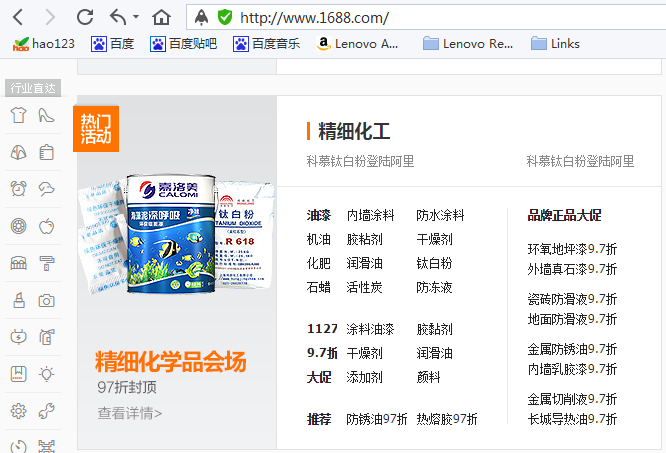The width and height of the screenshot is (666, 453).
Task: Click the right 科慕钛白粉登陆阿里 link
Action: point(580,161)
